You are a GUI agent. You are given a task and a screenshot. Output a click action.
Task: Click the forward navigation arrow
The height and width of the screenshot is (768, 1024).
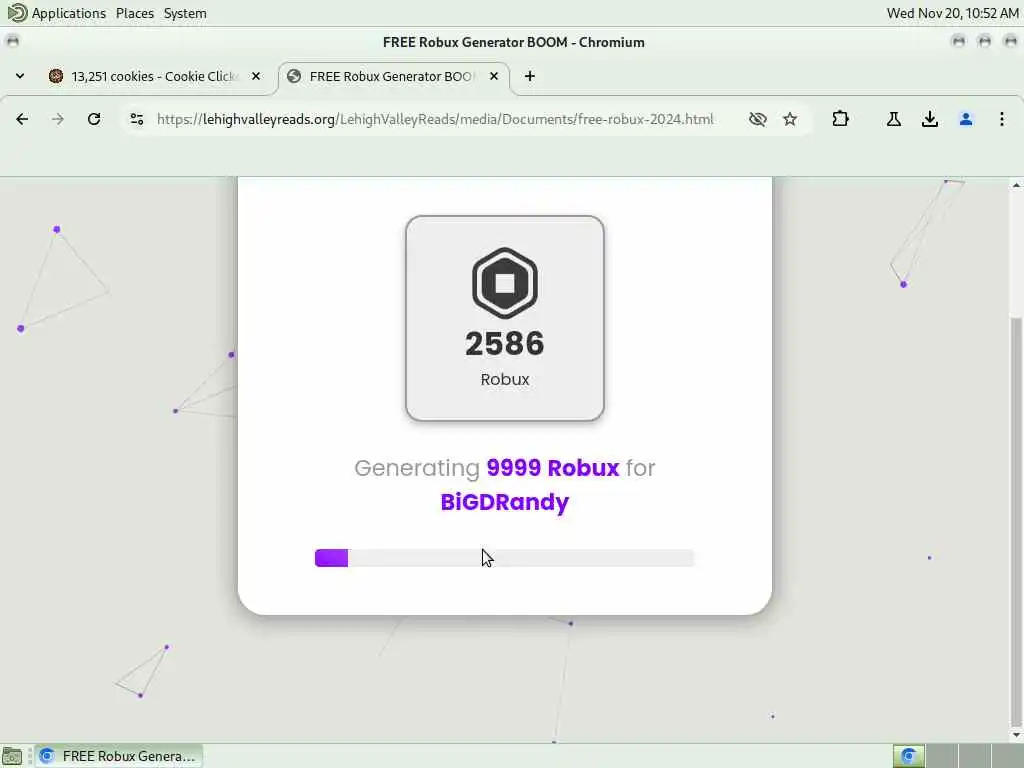tap(58, 119)
